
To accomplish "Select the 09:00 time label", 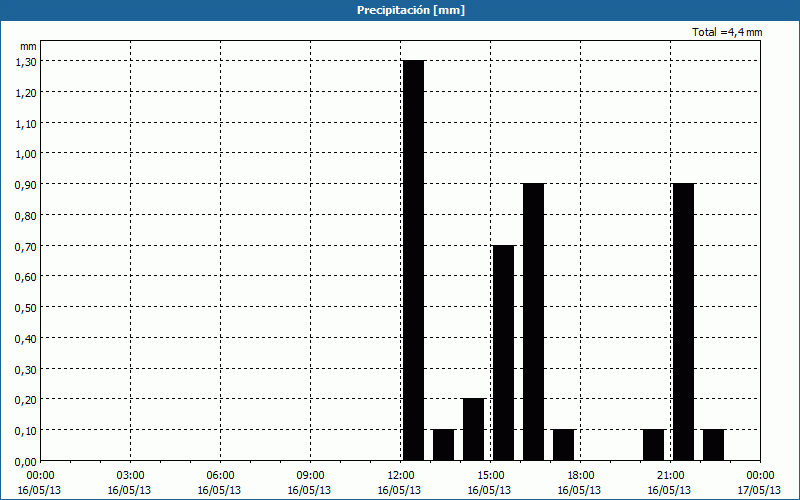I will coord(310,476).
